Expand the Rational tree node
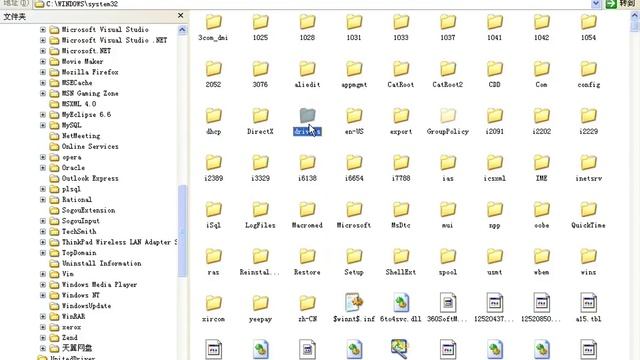Image resolution: width=640 pixels, height=360 pixels. [43, 200]
